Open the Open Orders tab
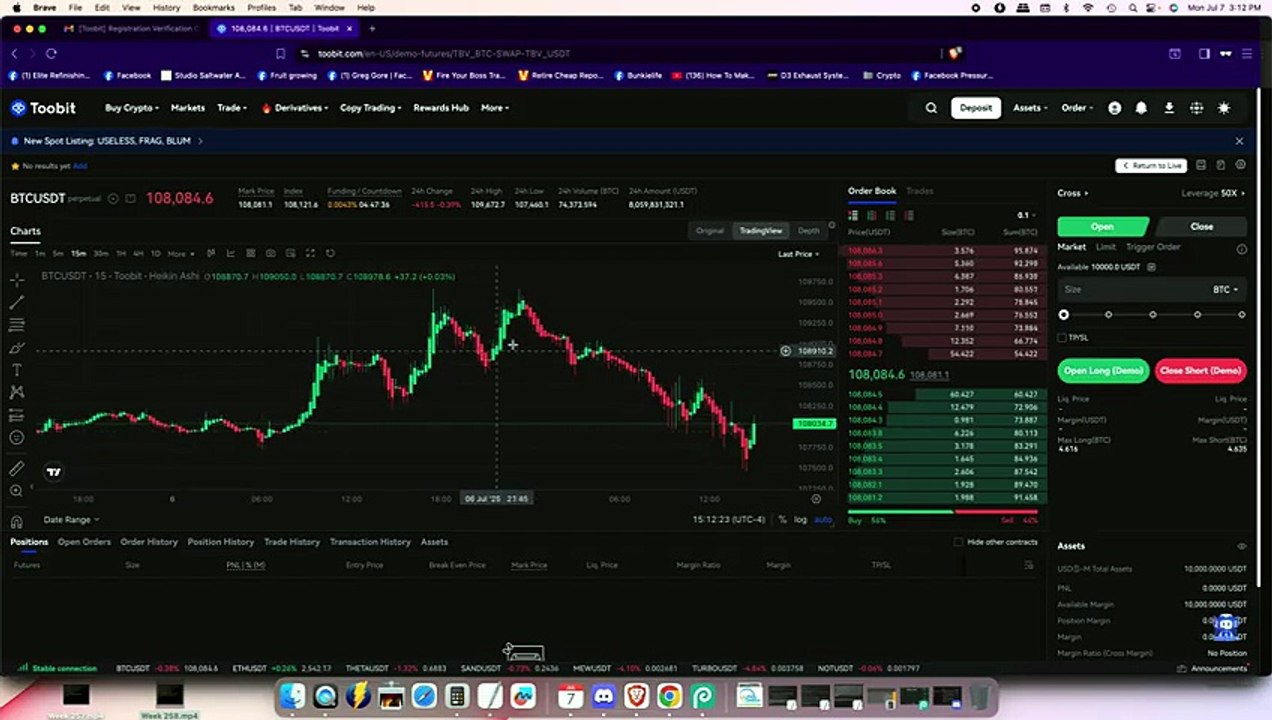This screenshot has width=1272, height=720. click(x=84, y=542)
